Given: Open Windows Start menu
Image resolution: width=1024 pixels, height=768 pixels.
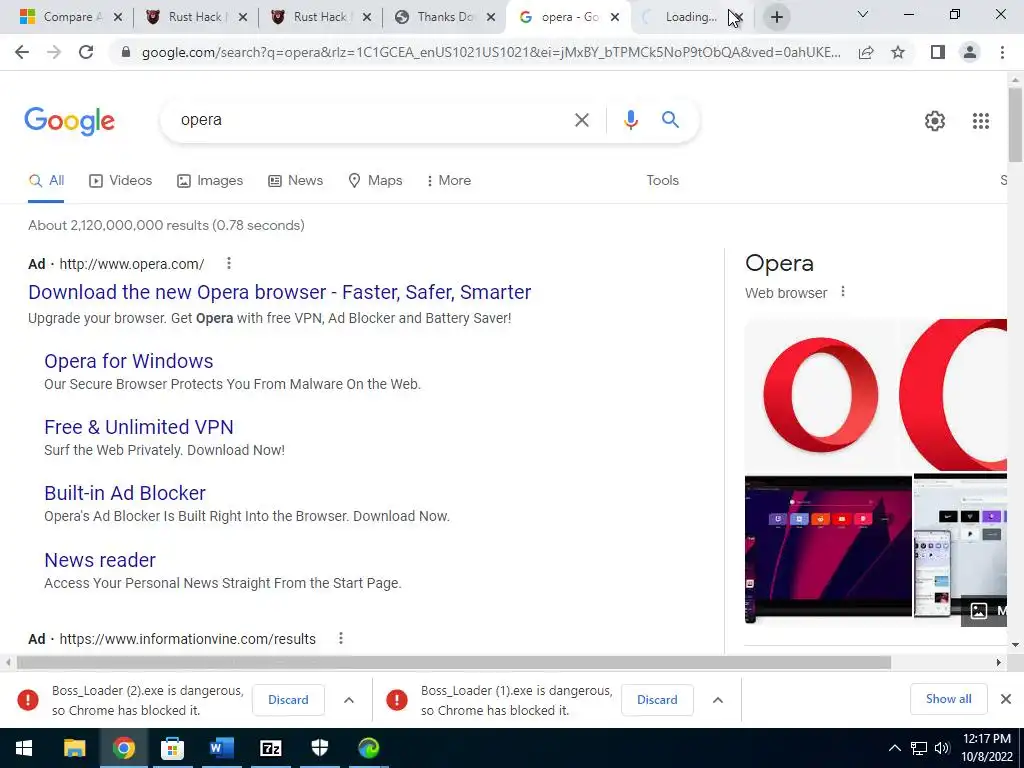Looking at the screenshot, I should (x=24, y=748).
